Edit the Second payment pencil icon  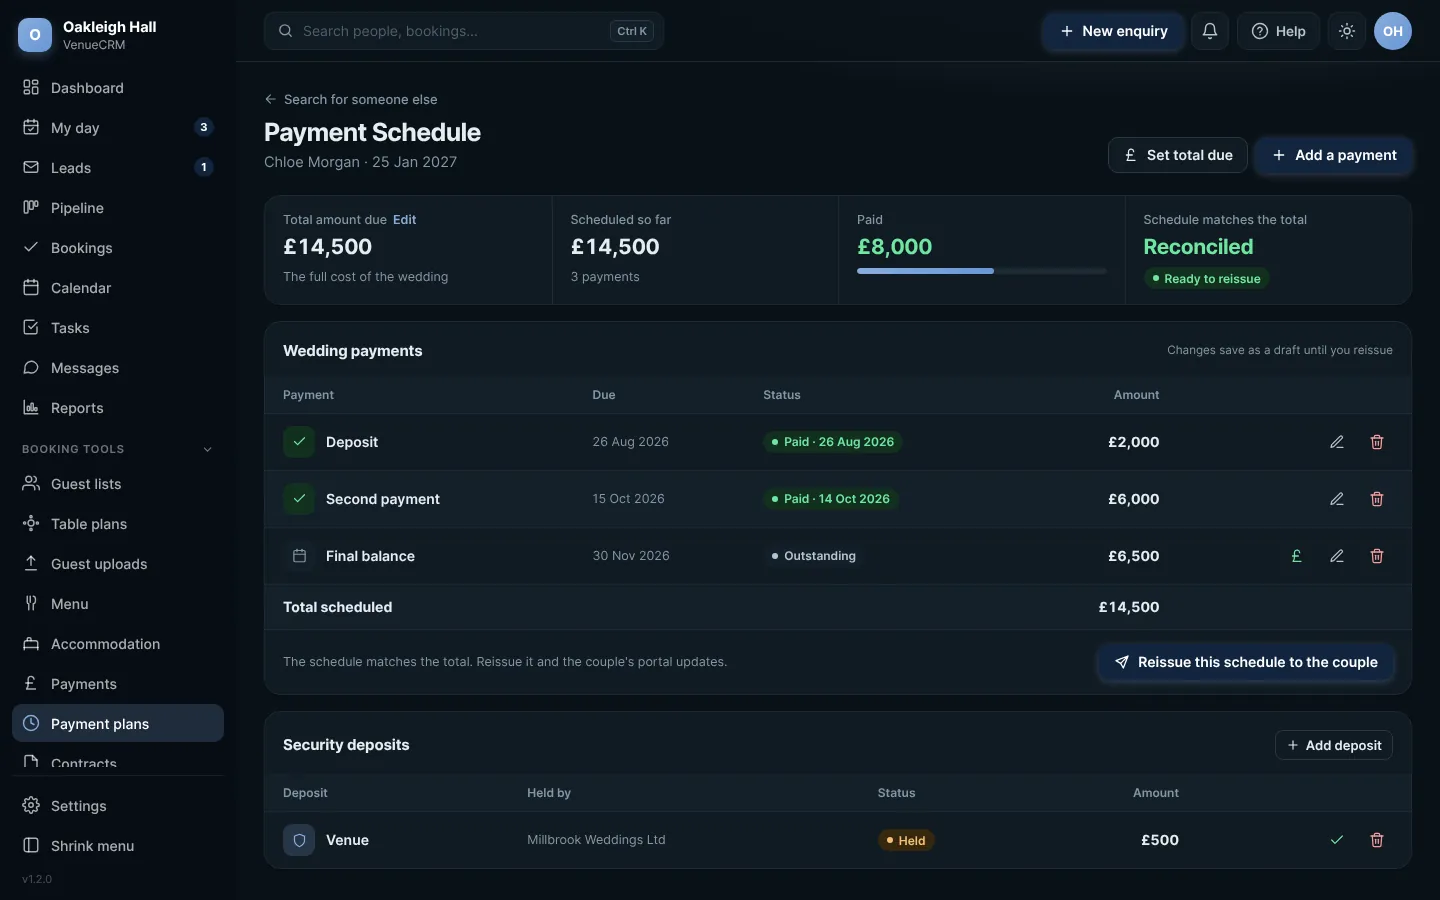tap(1337, 499)
